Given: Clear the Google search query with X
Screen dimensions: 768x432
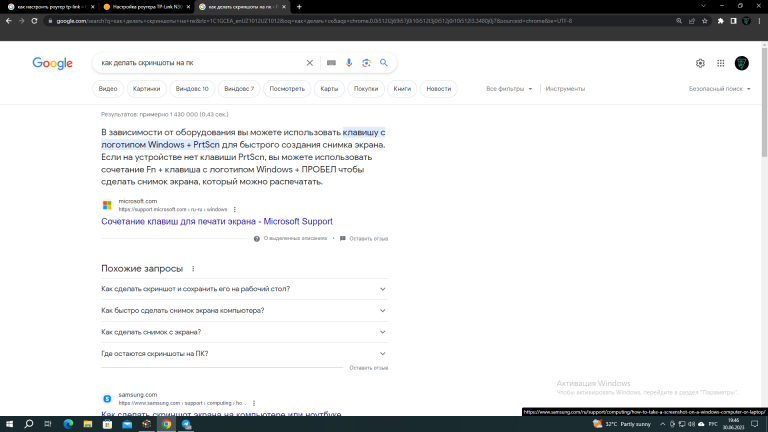Looking at the screenshot, I should pos(310,63).
